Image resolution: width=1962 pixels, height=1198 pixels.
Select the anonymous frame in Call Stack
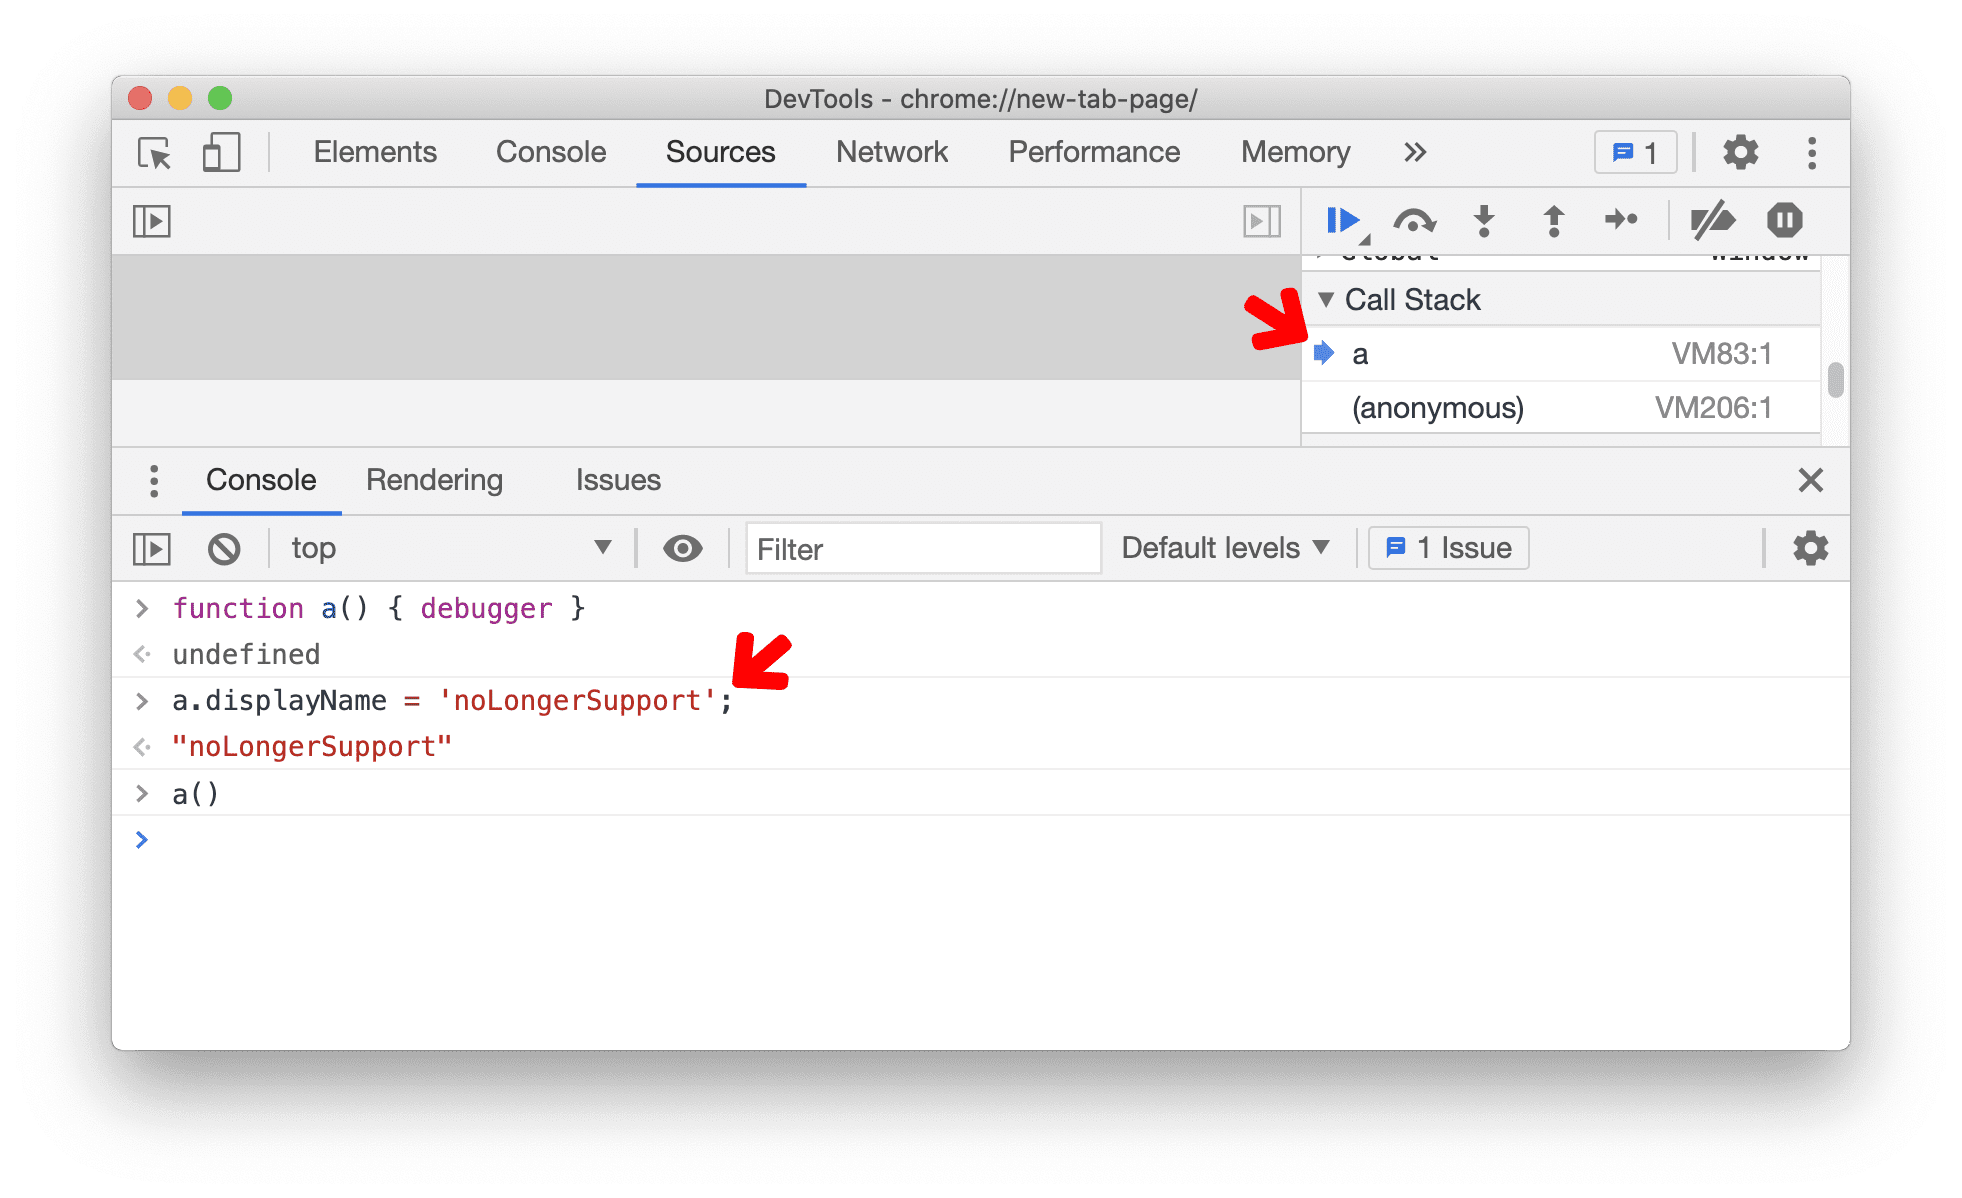(x=1421, y=409)
